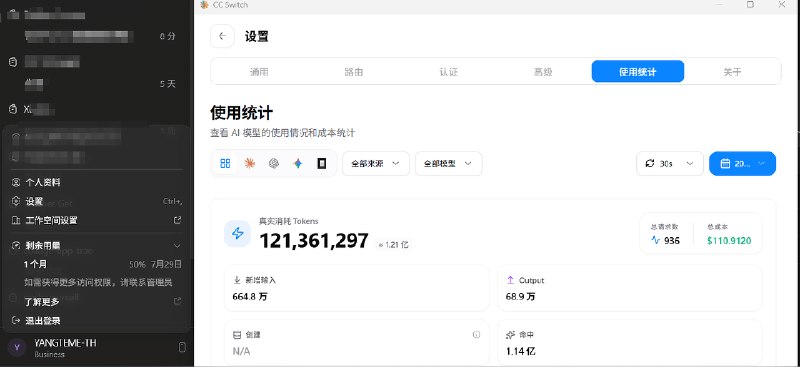
Task: Click the phone icon beside YANGTEME-TH
Action: tap(182, 348)
